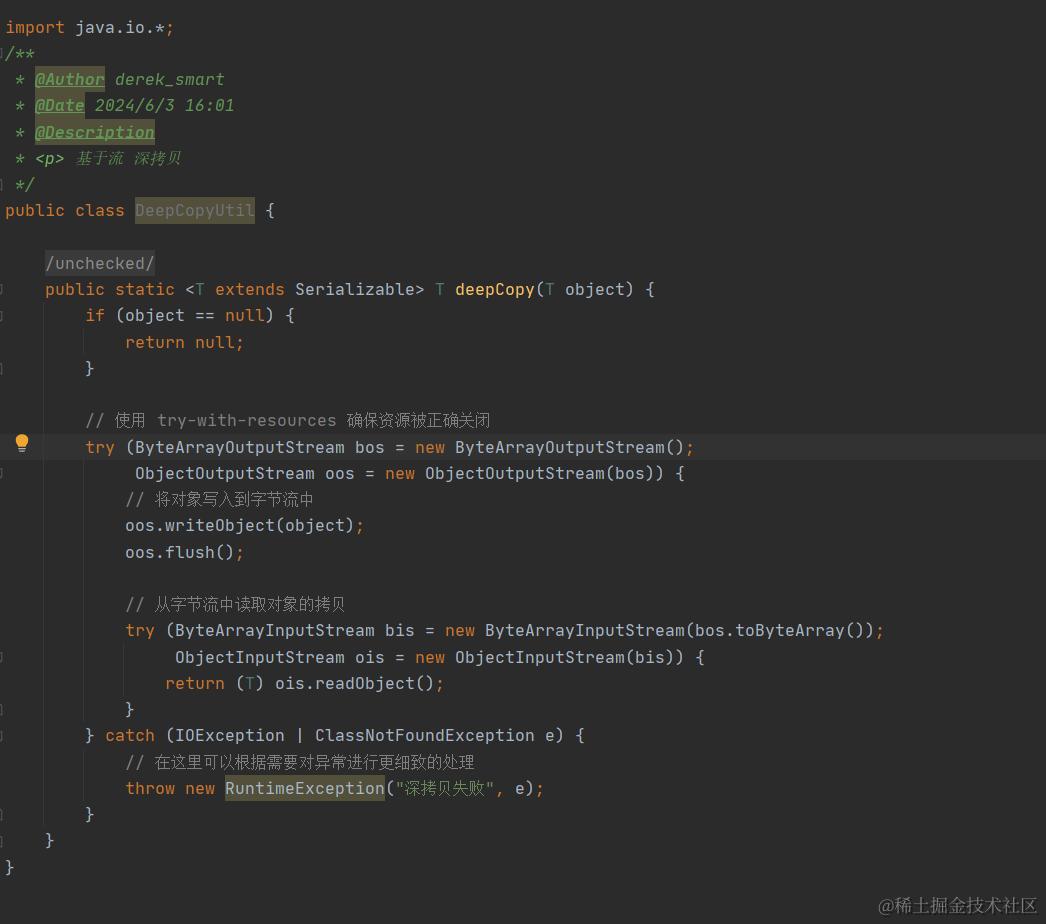
Task: Click the variable name "oos" in its declaration
Action: (x=340, y=474)
